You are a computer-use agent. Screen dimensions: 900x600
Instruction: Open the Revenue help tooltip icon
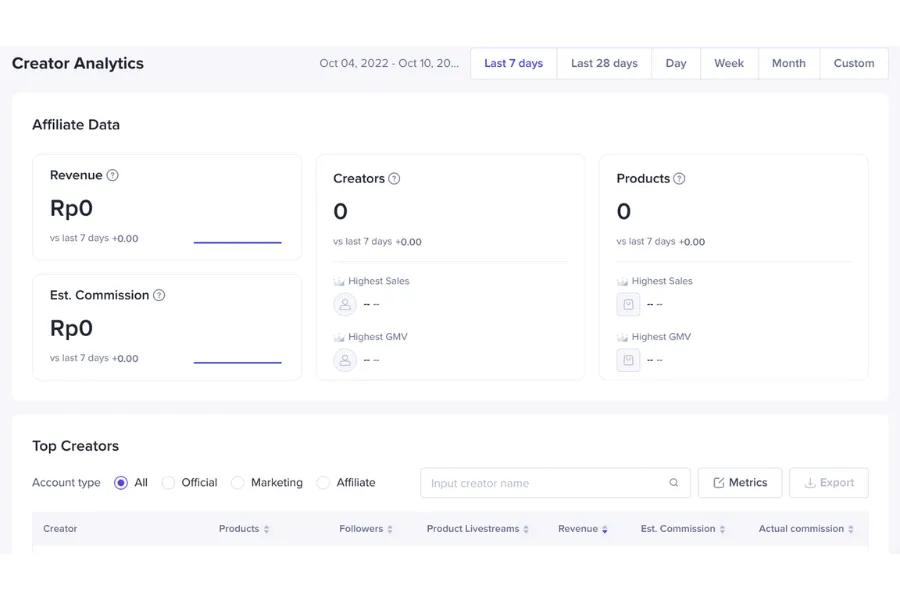(112, 175)
